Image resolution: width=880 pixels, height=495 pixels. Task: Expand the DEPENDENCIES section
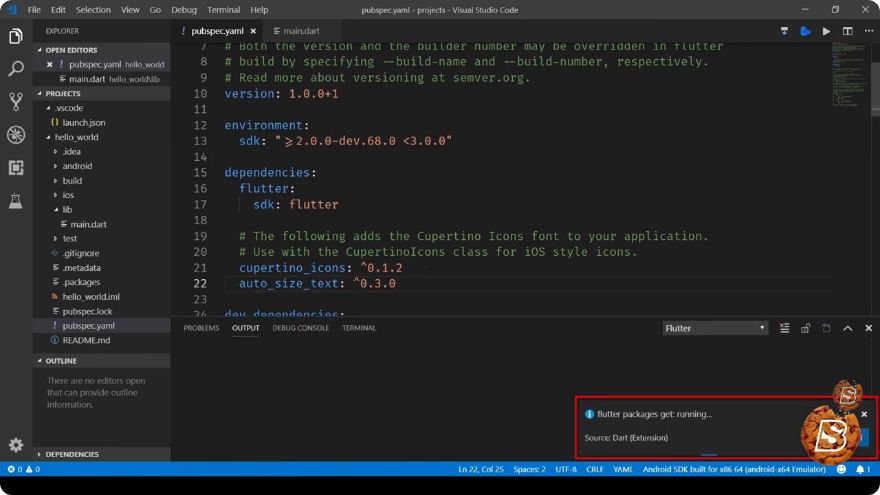[x=72, y=454]
